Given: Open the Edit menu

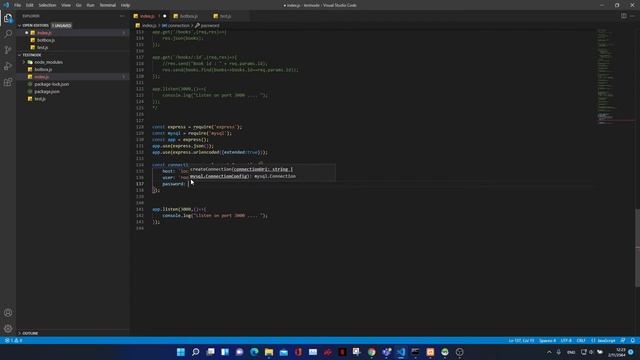Looking at the screenshot, I should 30,5.
